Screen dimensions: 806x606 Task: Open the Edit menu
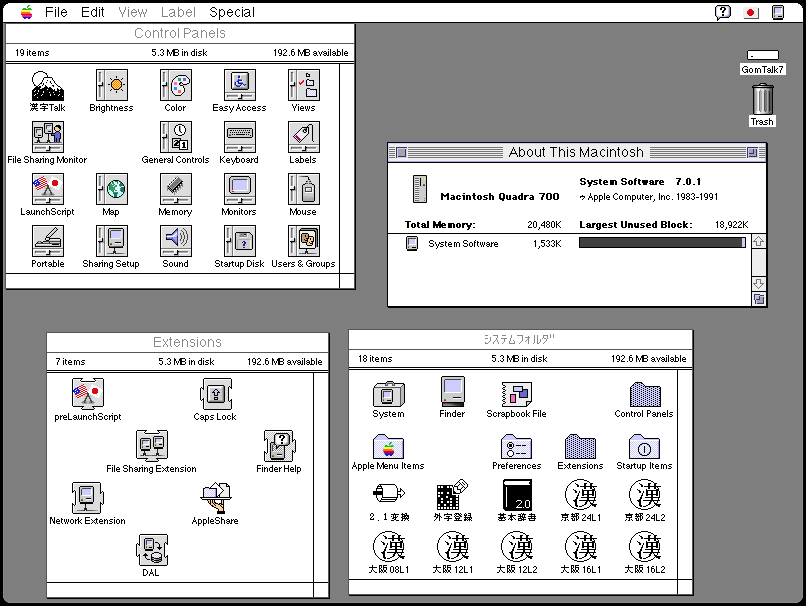coord(93,12)
